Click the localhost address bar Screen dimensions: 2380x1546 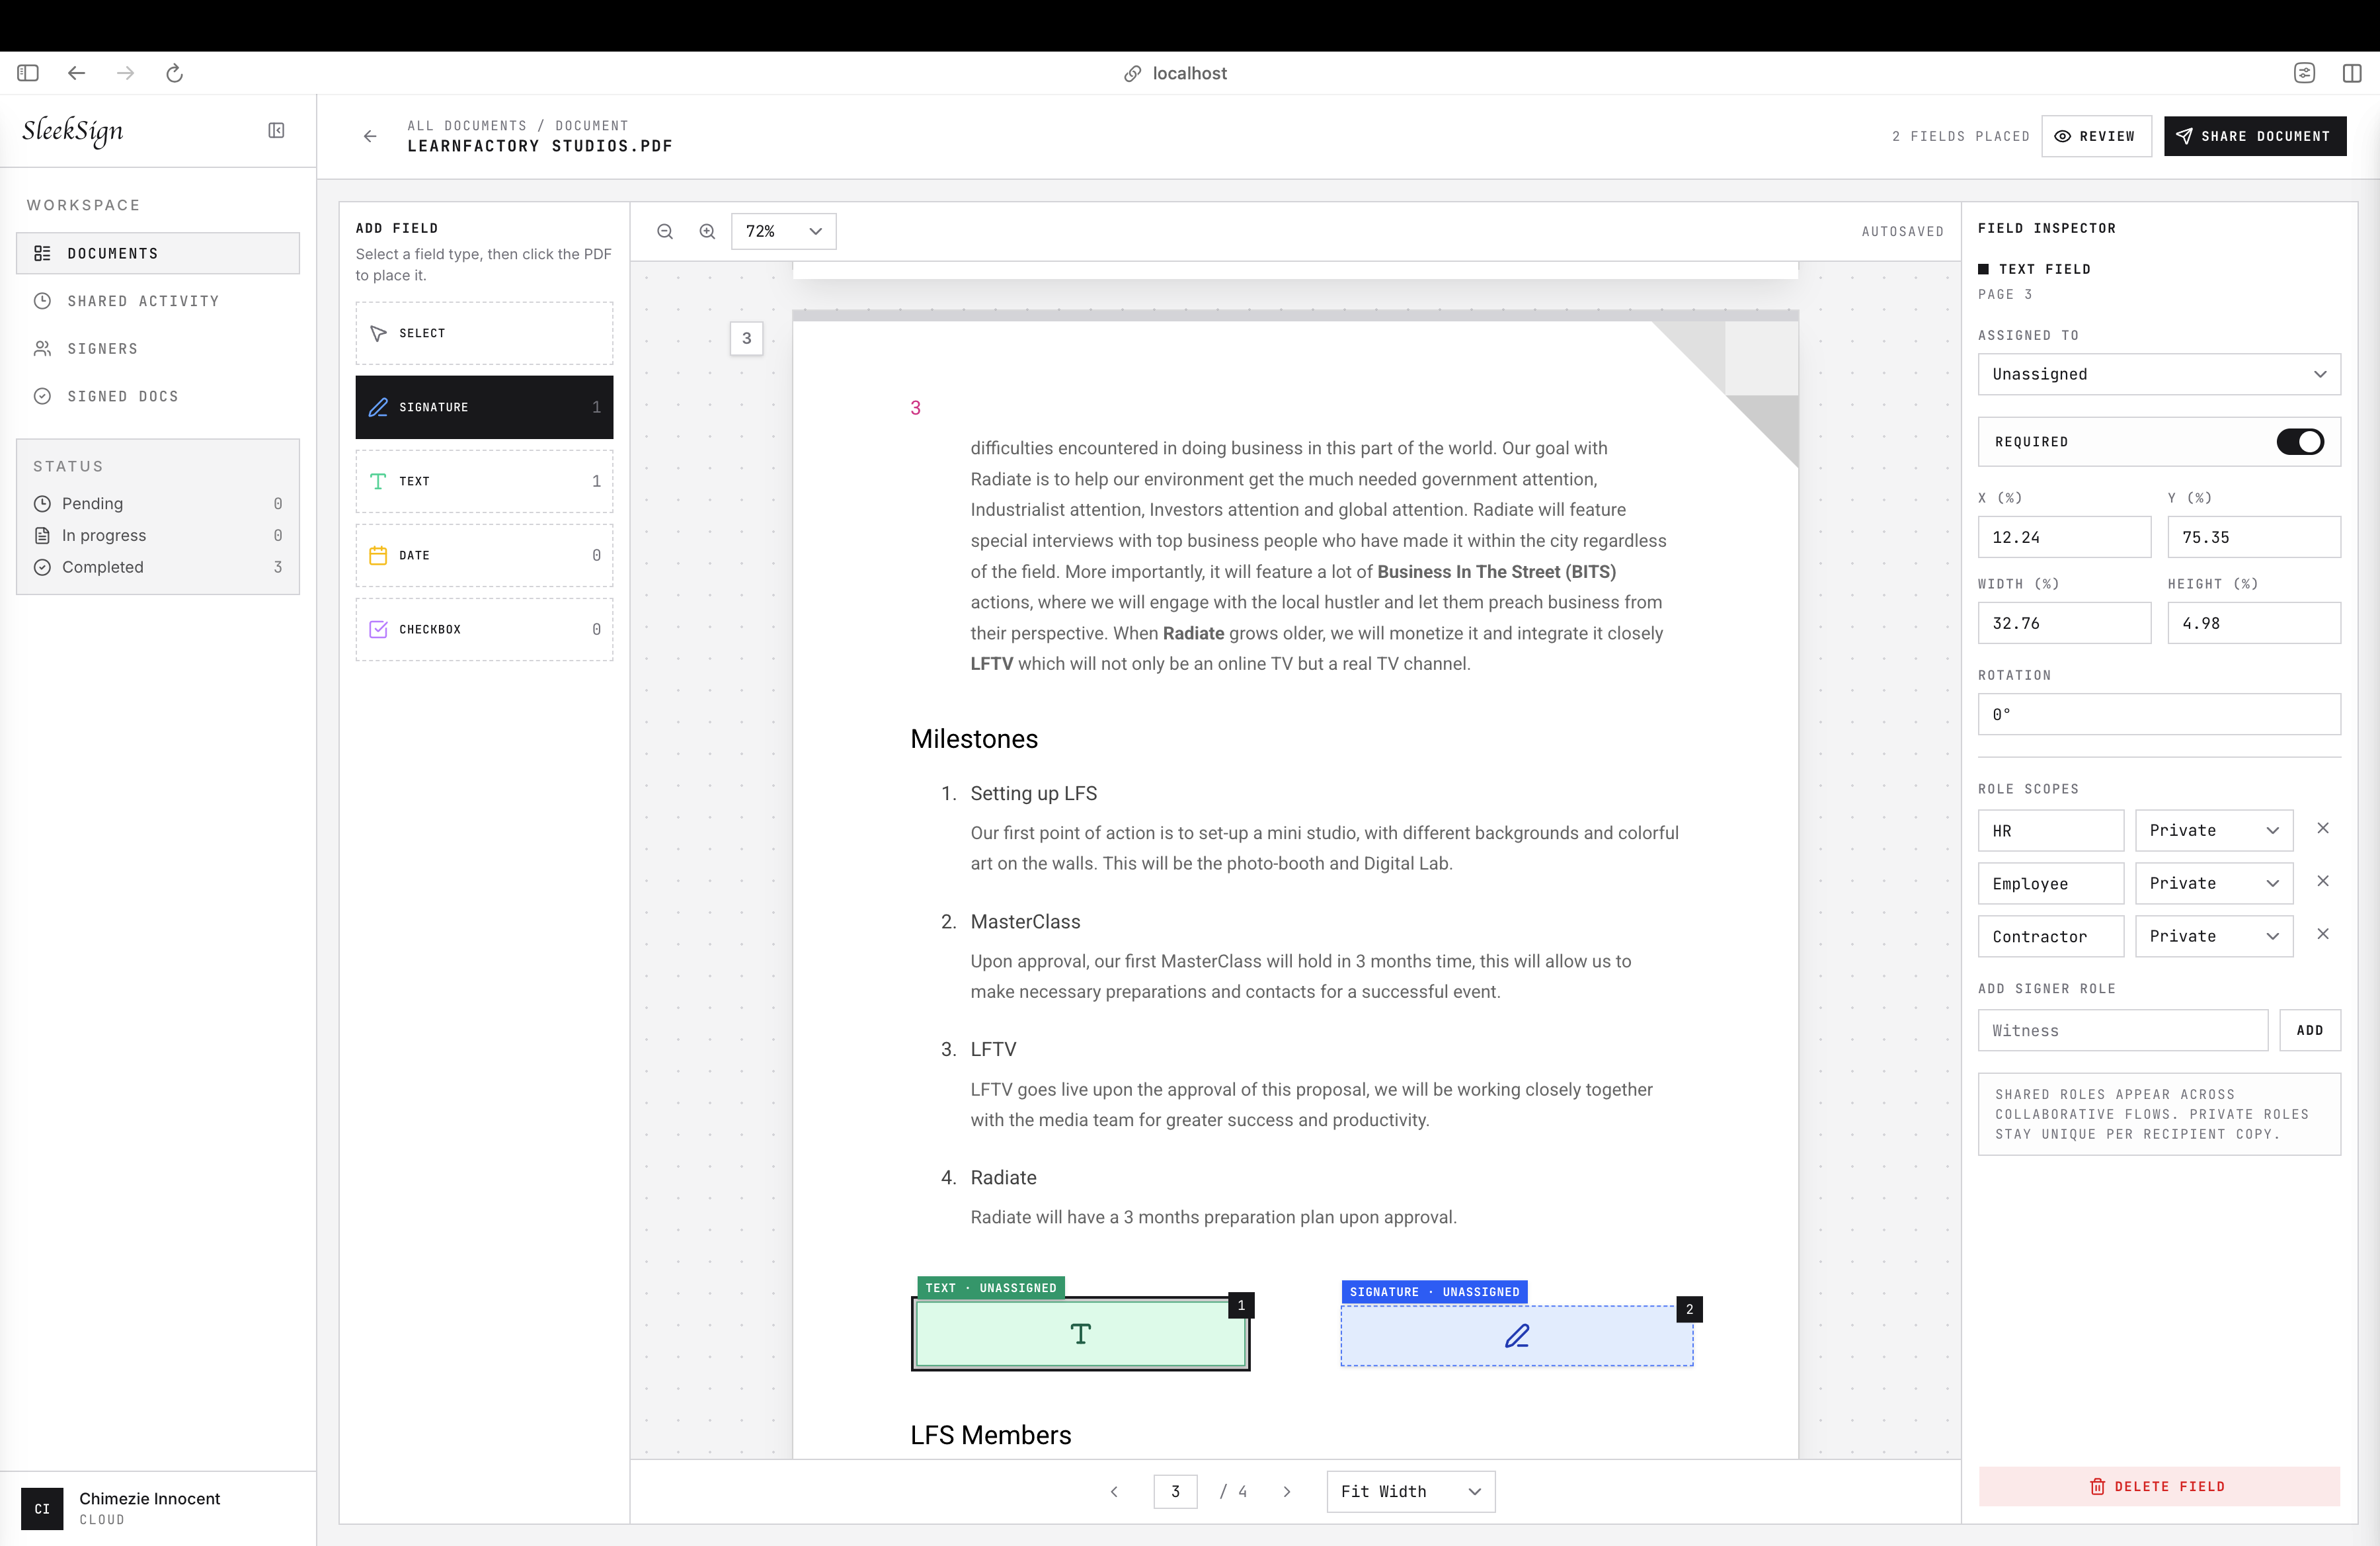pos(1176,73)
